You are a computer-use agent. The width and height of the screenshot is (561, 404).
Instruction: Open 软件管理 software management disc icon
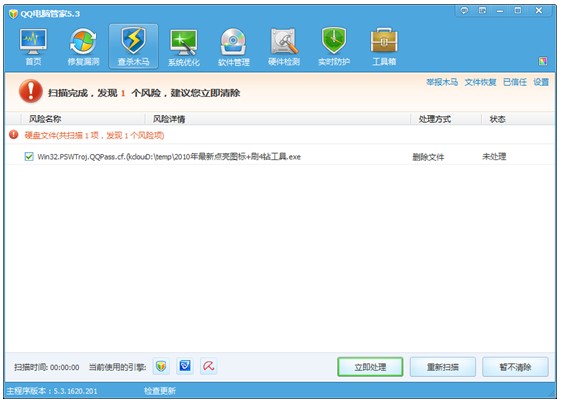tap(234, 46)
